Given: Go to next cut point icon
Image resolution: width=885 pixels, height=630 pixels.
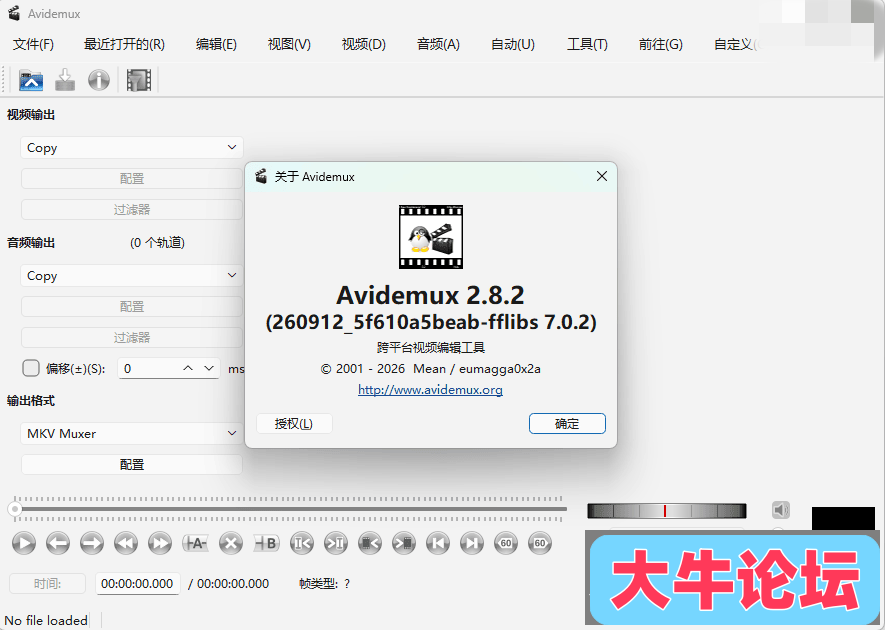Looking at the screenshot, I should click(x=336, y=543).
